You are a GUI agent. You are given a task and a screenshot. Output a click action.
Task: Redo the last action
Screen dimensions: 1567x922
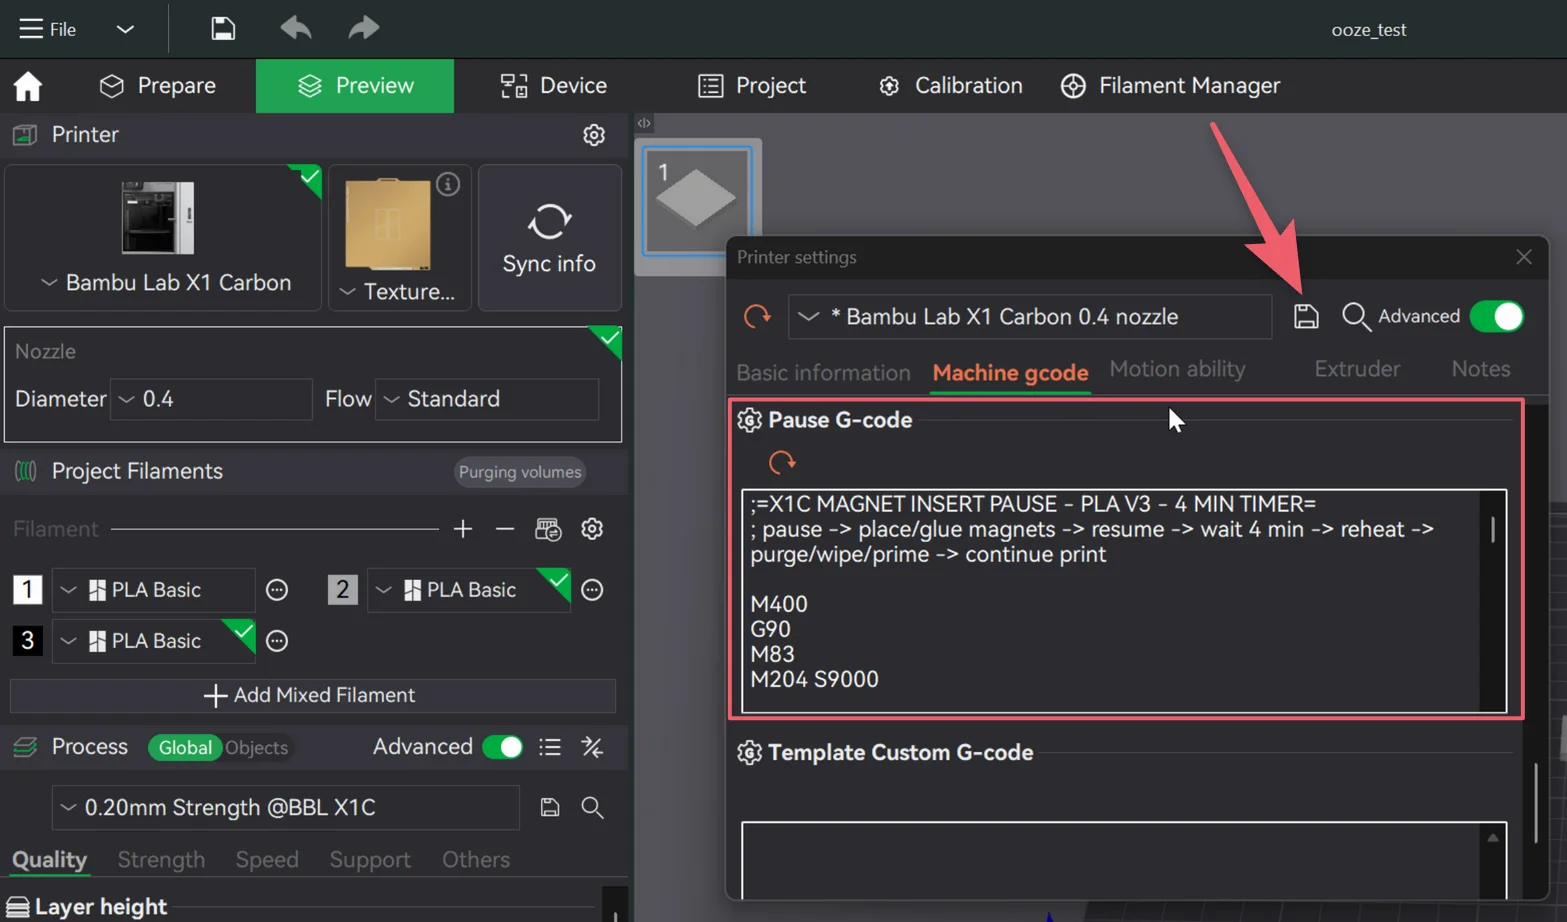364,28
